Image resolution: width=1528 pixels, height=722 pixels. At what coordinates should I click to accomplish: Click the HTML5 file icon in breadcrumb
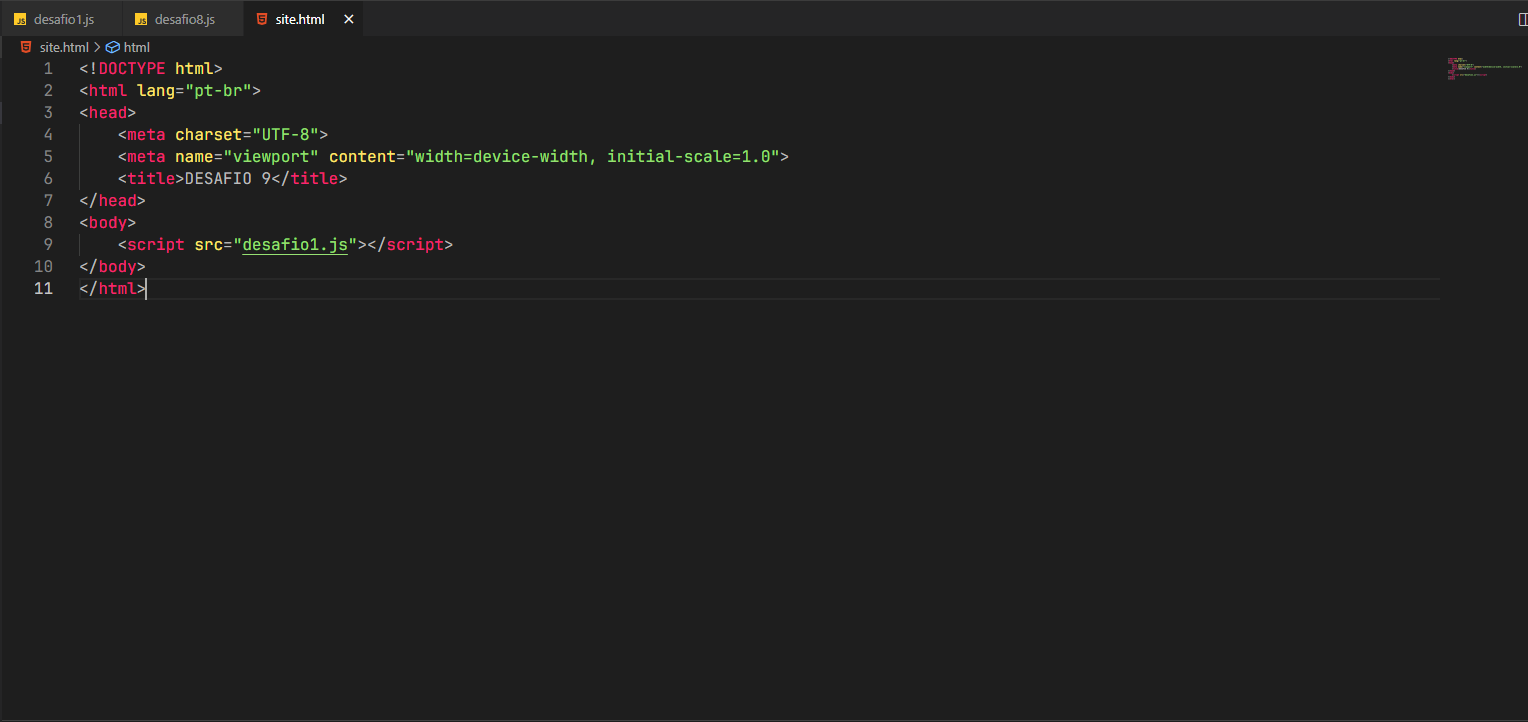click(x=26, y=47)
